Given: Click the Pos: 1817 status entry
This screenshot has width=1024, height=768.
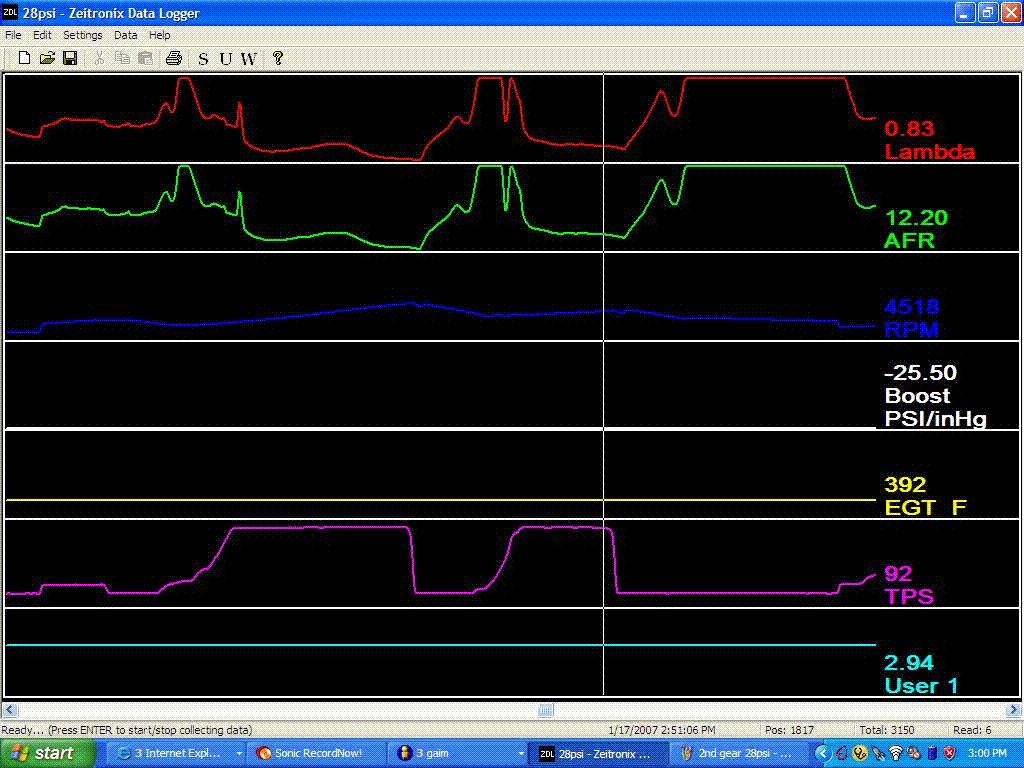Looking at the screenshot, I should coord(789,729).
